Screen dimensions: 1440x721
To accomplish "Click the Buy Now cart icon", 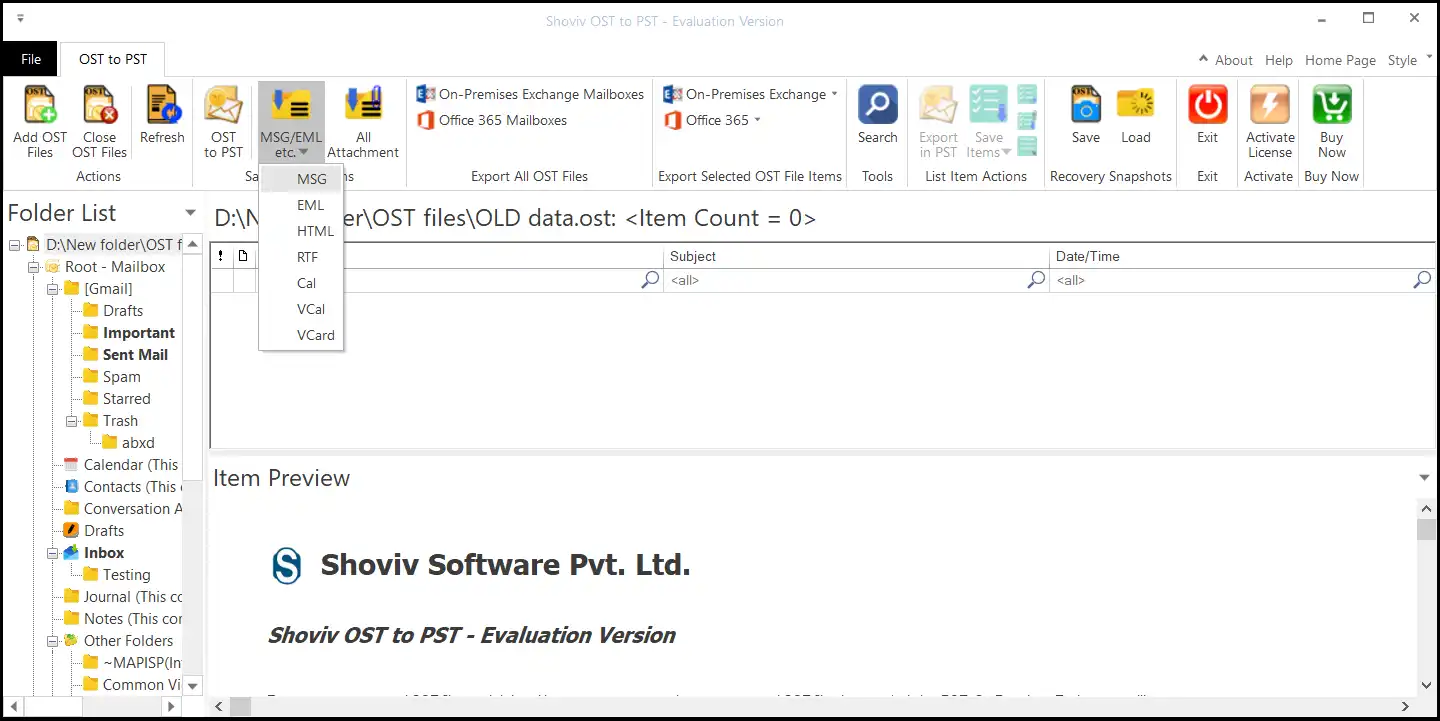I will pyautogui.click(x=1331, y=105).
